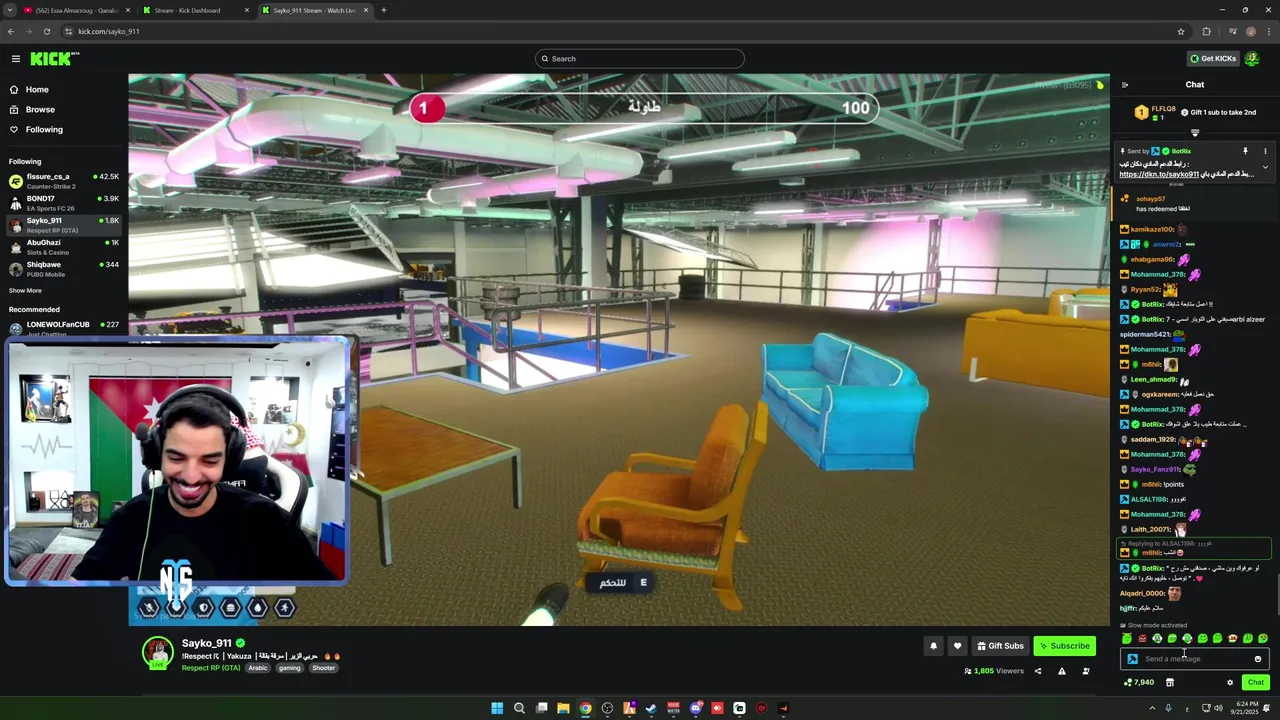
Task: Select the Arabic tag
Action: pos(258,668)
